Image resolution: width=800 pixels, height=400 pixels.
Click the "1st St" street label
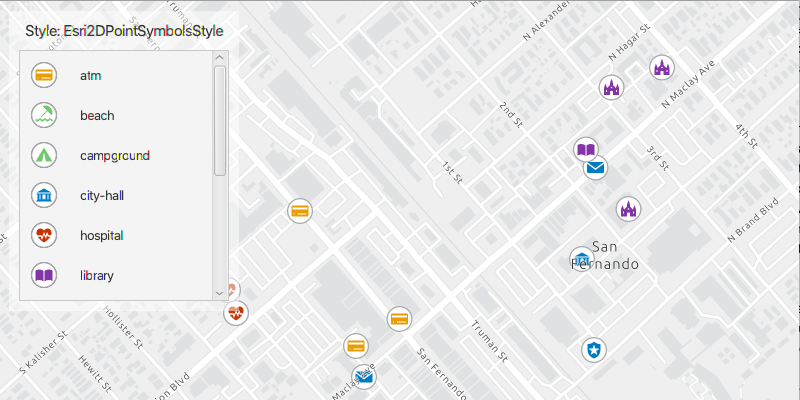tap(452, 172)
